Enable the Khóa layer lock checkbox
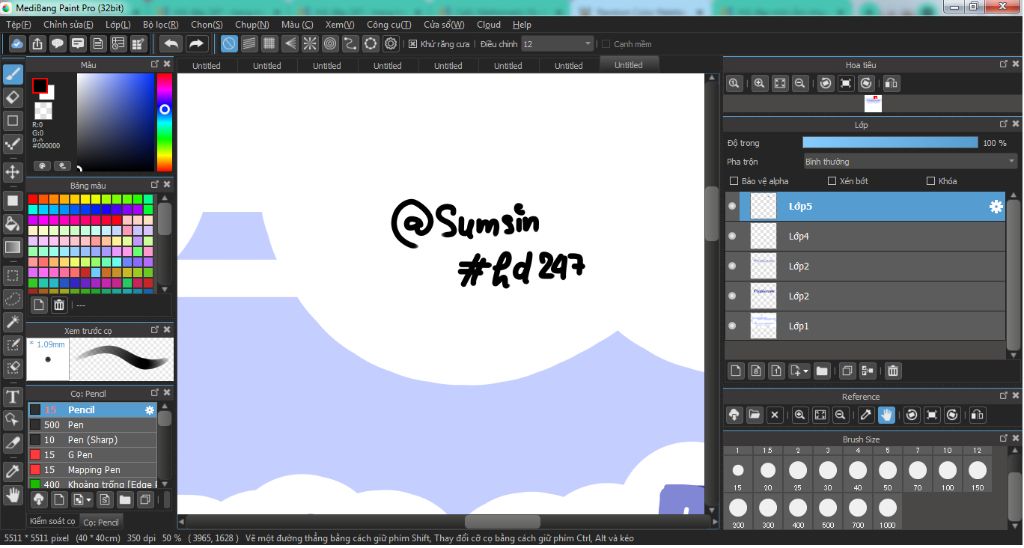This screenshot has height=548, width=1024. (x=931, y=181)
